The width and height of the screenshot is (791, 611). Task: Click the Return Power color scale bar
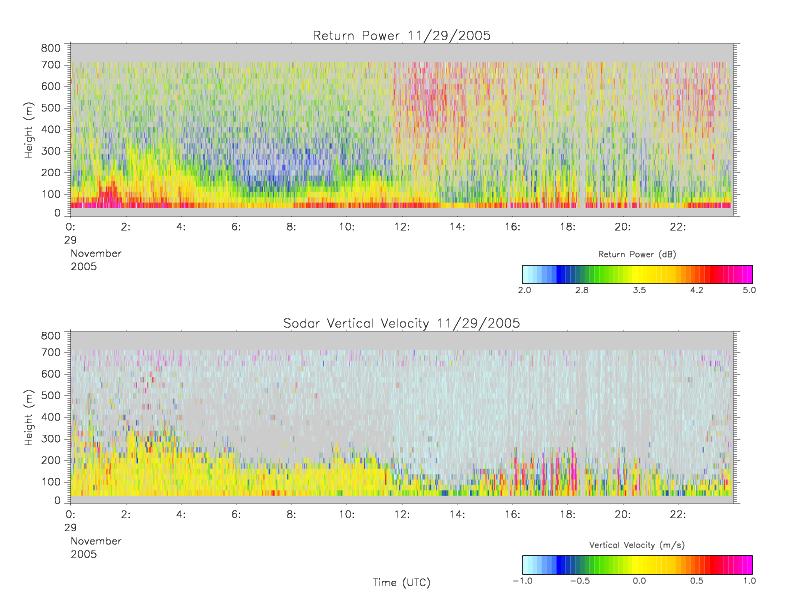click(x=637, y=274)
